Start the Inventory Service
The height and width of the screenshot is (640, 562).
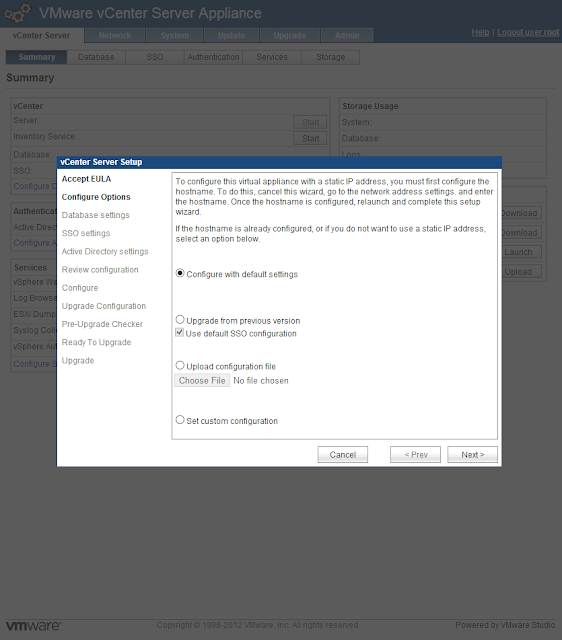(310, 138)
